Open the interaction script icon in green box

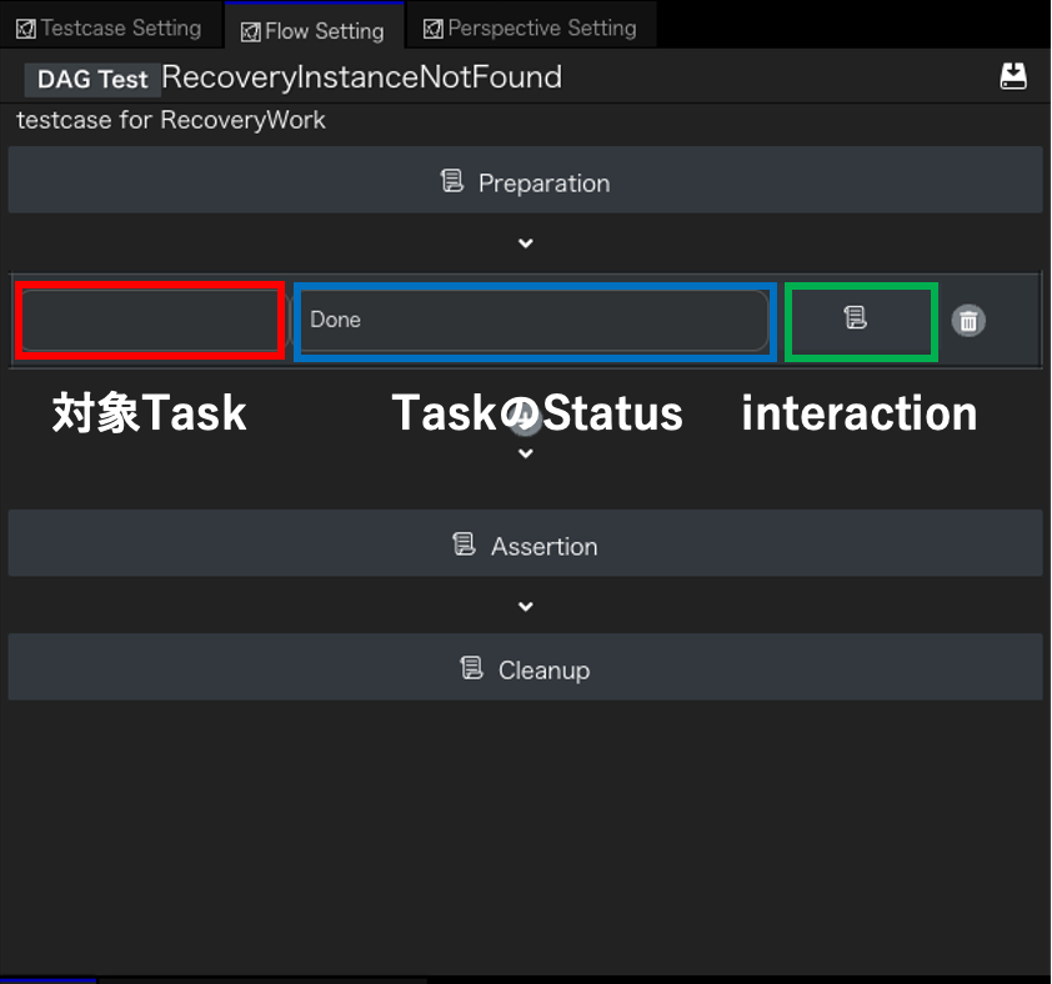click(x=856, y=318)
